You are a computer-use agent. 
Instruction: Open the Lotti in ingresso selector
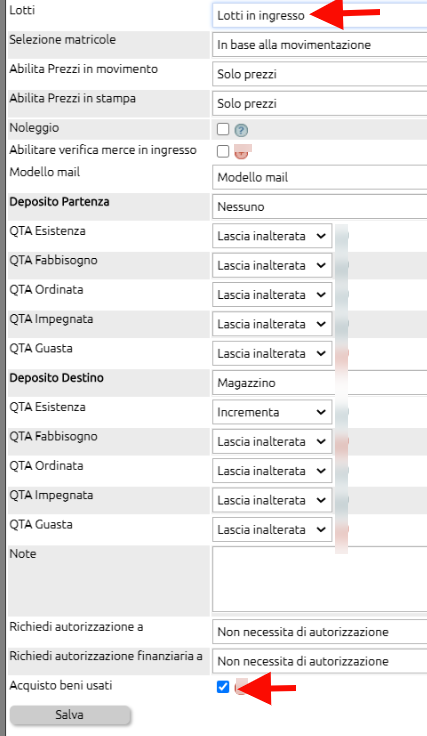[320, 15]
